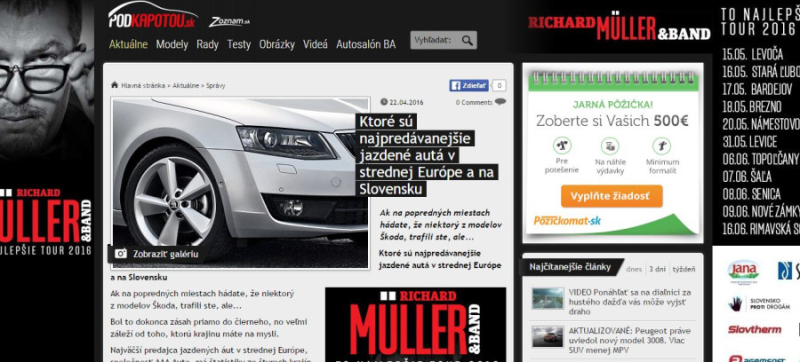Click the Minimum formalít icon
The width and height of the screenshot is (800, 362).
point(662,146)
